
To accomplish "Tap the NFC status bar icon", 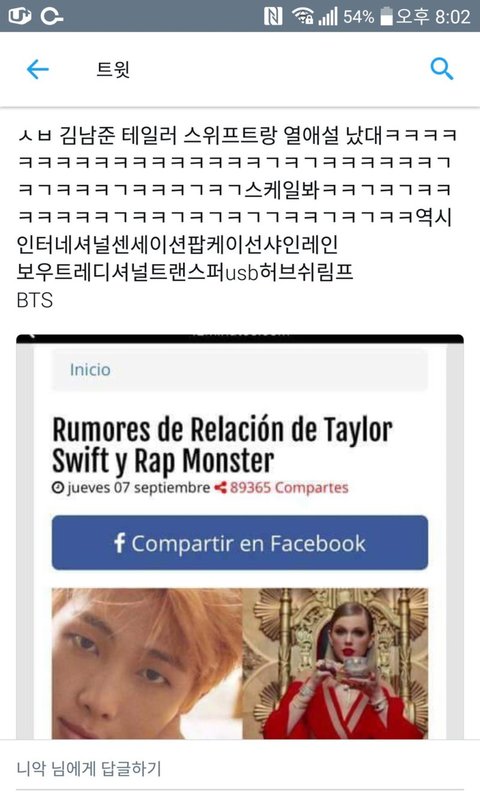I will [x=273, y=16].
